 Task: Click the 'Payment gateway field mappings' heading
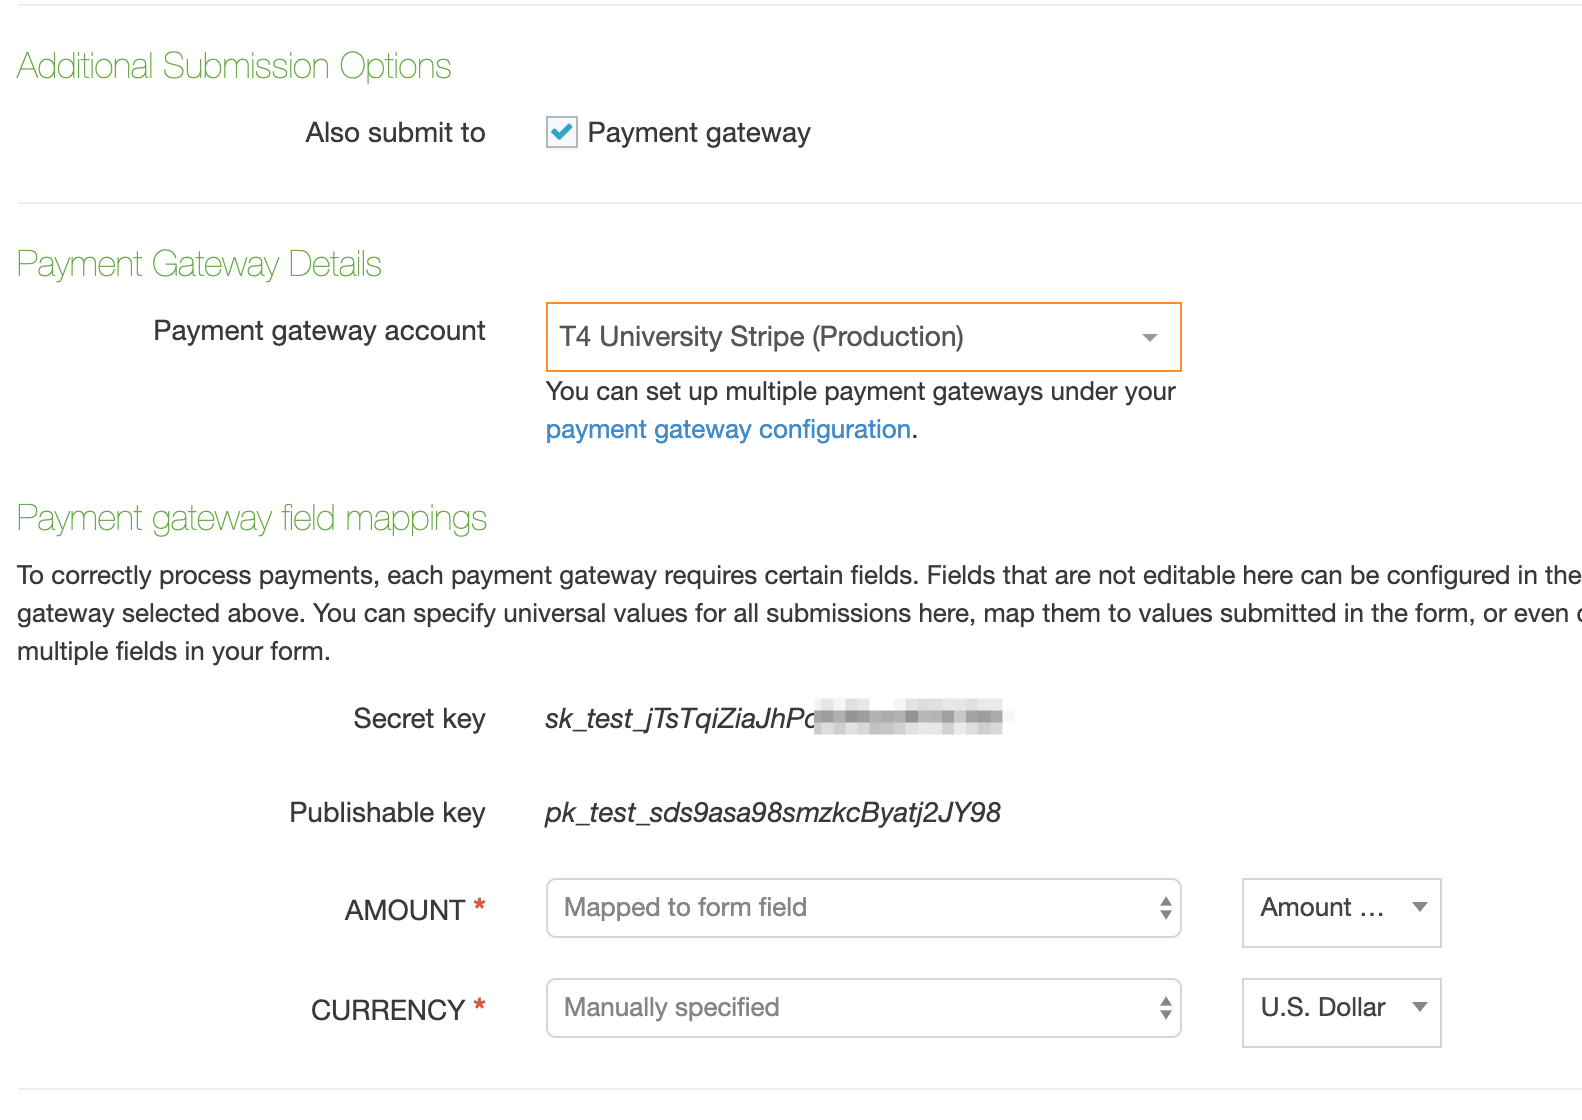click(252, 518)
